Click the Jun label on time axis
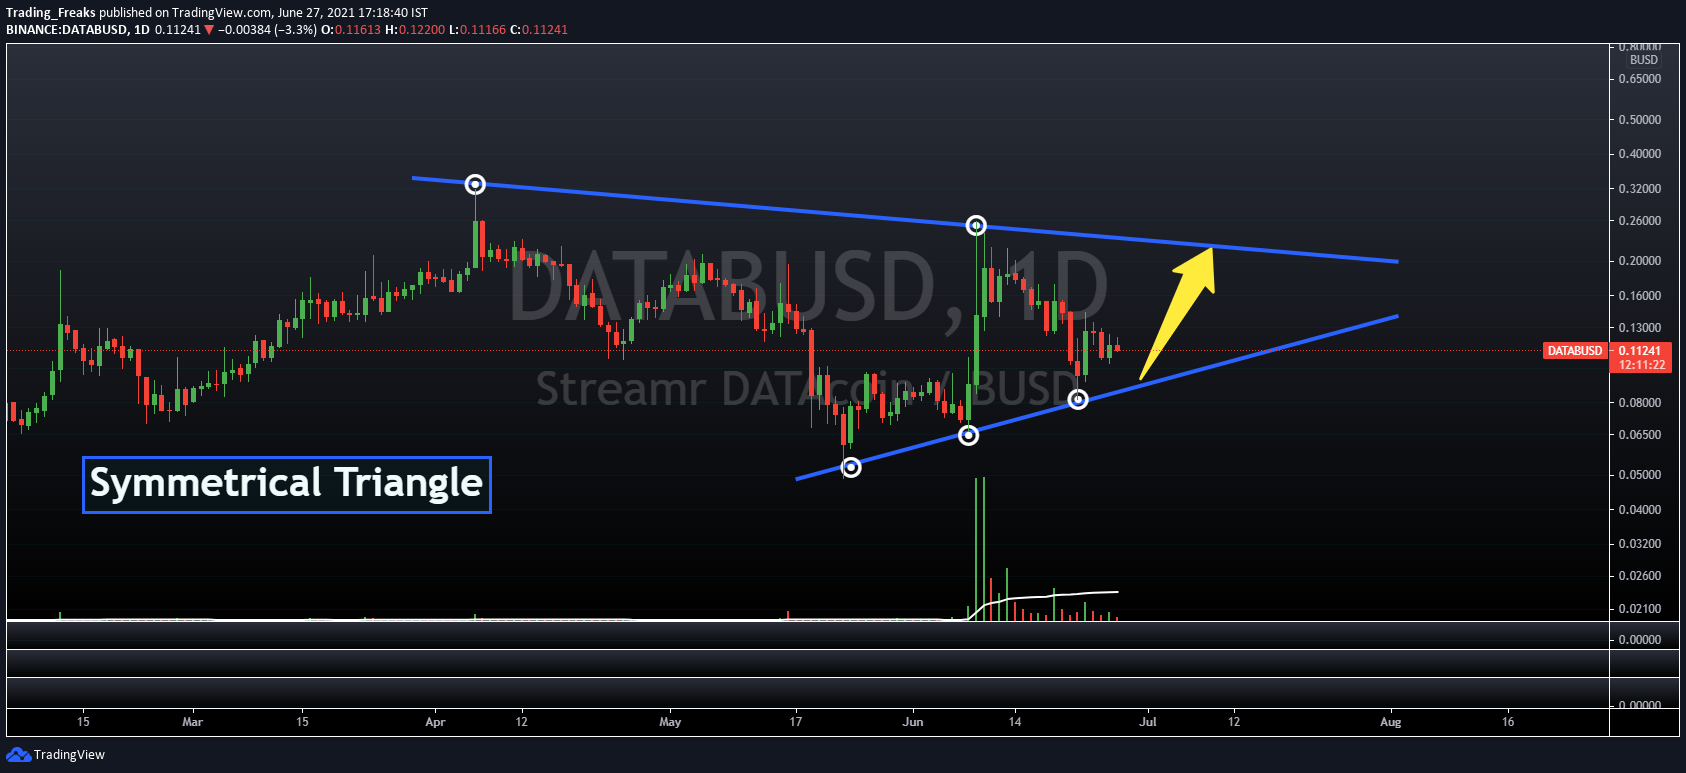Screen dimensions: 1686x773 (x=913, y=722)
